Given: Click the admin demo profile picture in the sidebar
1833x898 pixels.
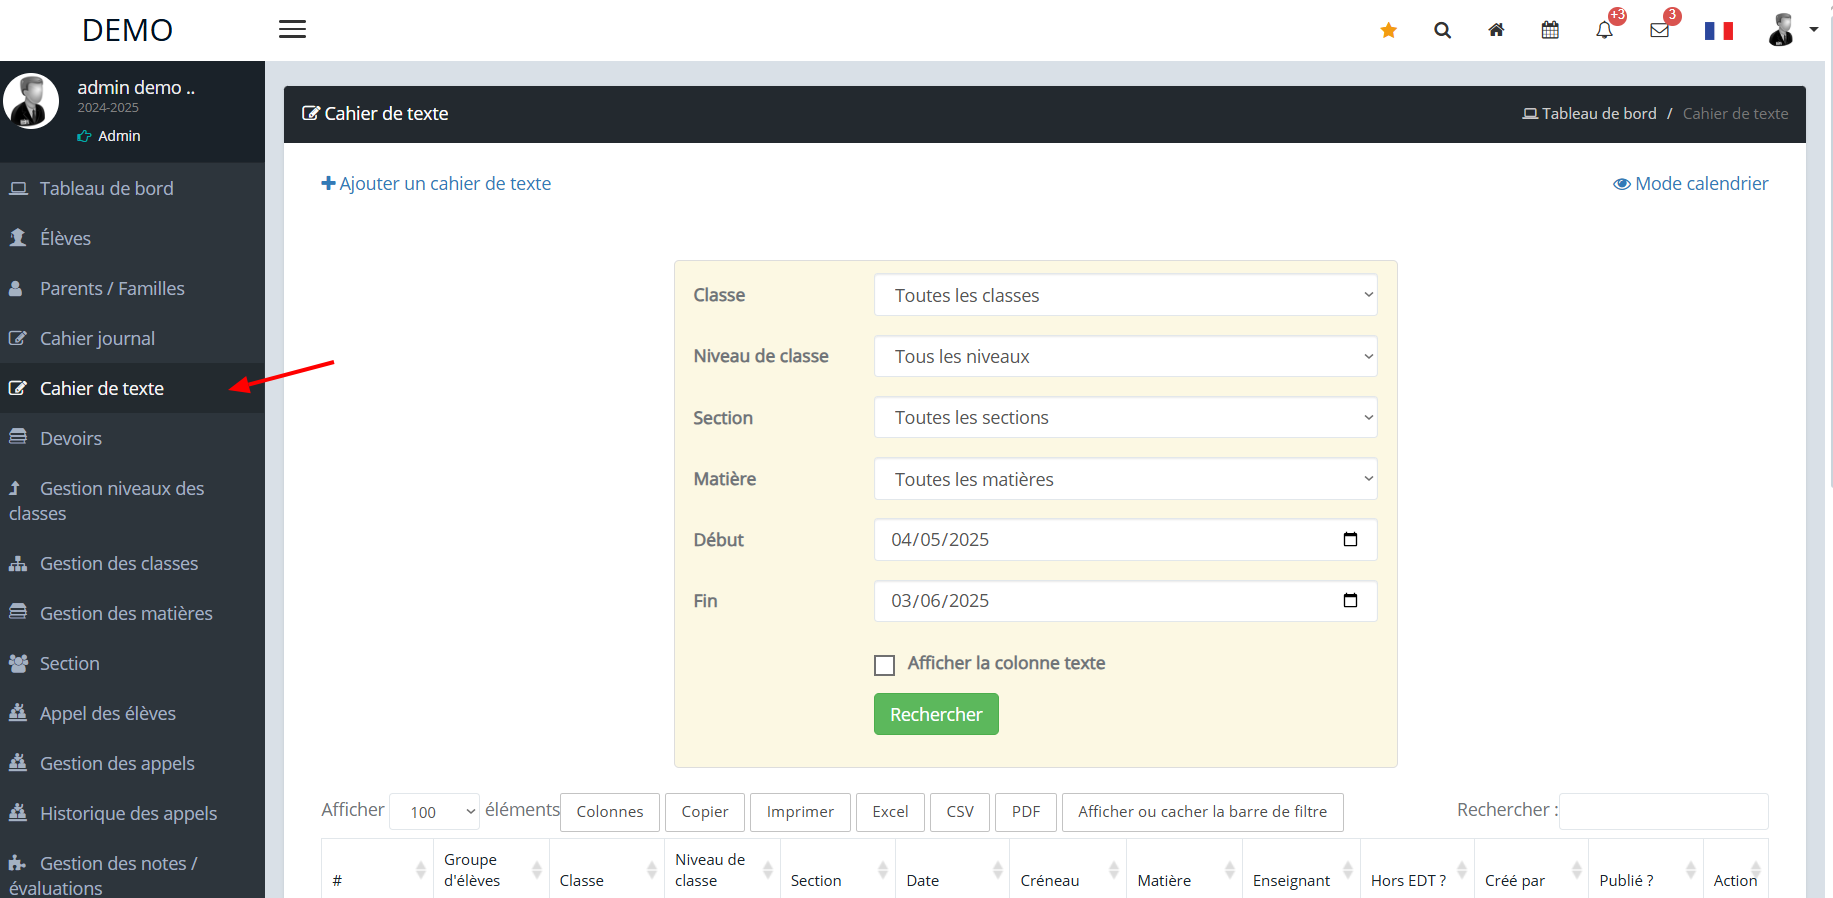Looking at the screenshot, I should coord(31,101).
